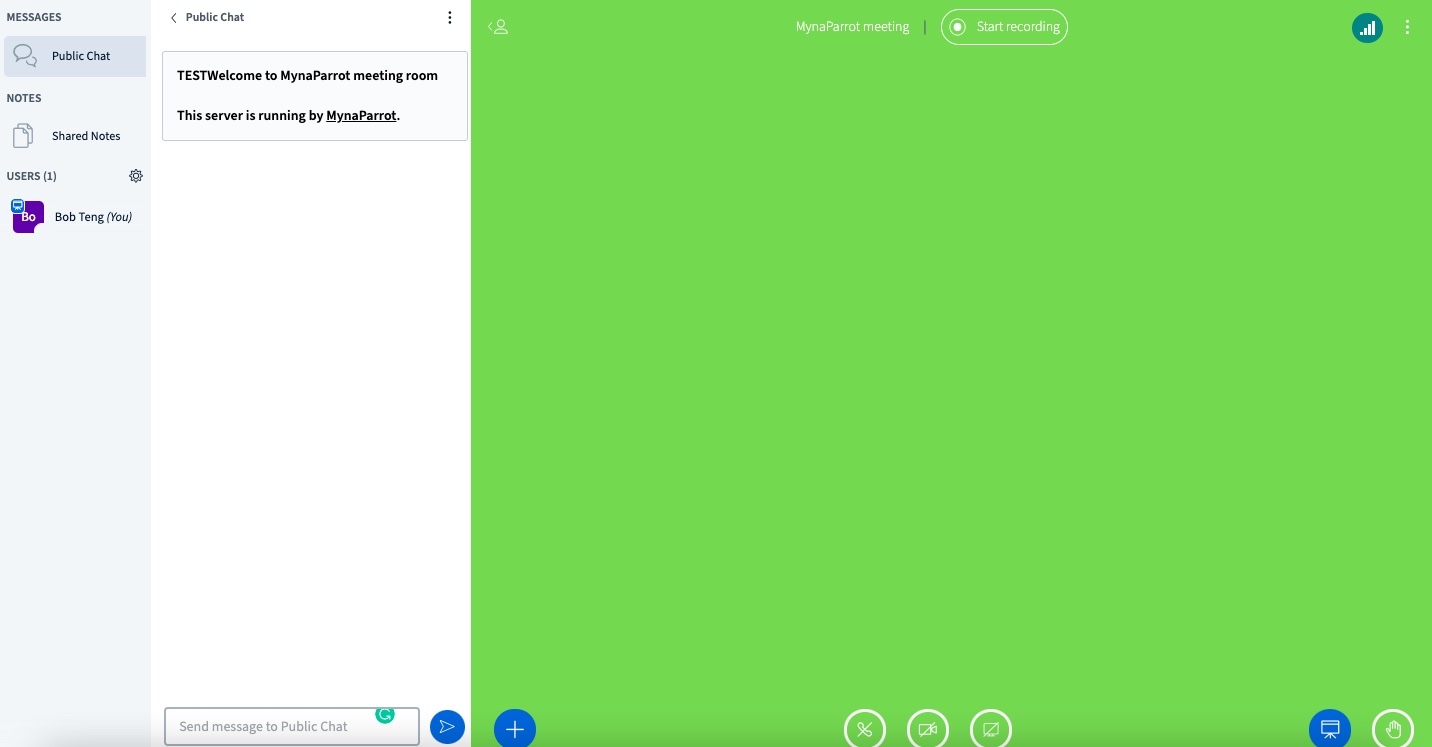Toggle the users list panel icon
This screenshot has width=1432, height=747.
[x=498, y=27]
